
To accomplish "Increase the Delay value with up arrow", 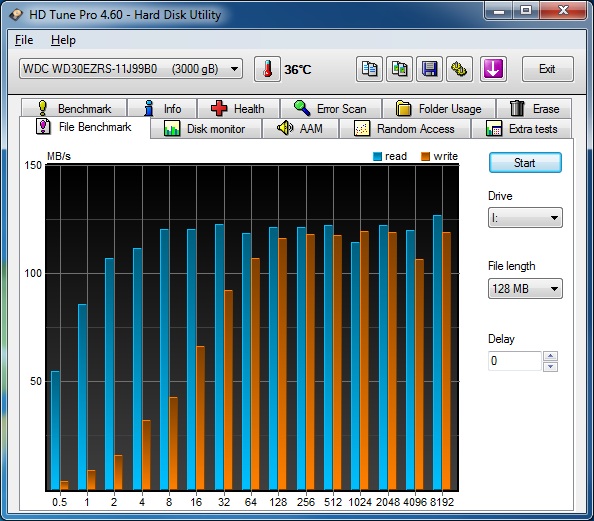I will click(x=550, y=356).
